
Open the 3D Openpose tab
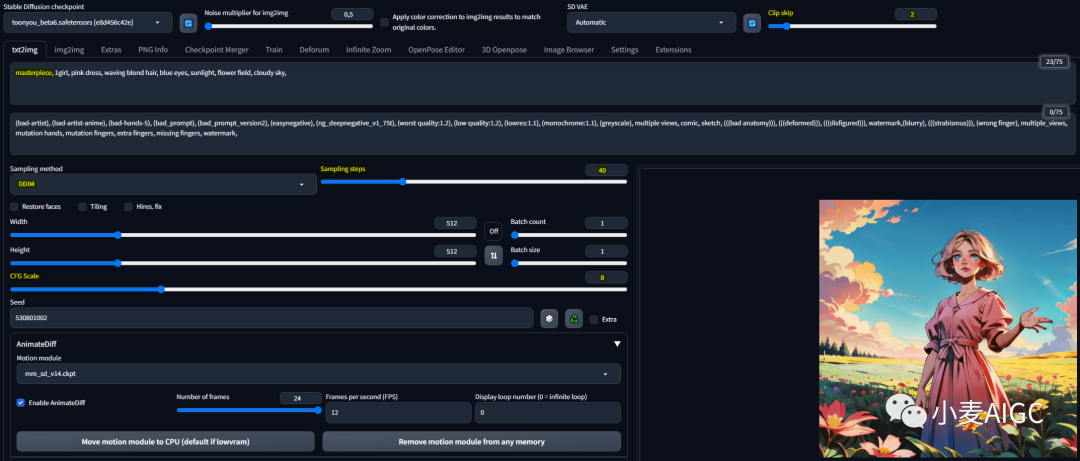point(504,50)
